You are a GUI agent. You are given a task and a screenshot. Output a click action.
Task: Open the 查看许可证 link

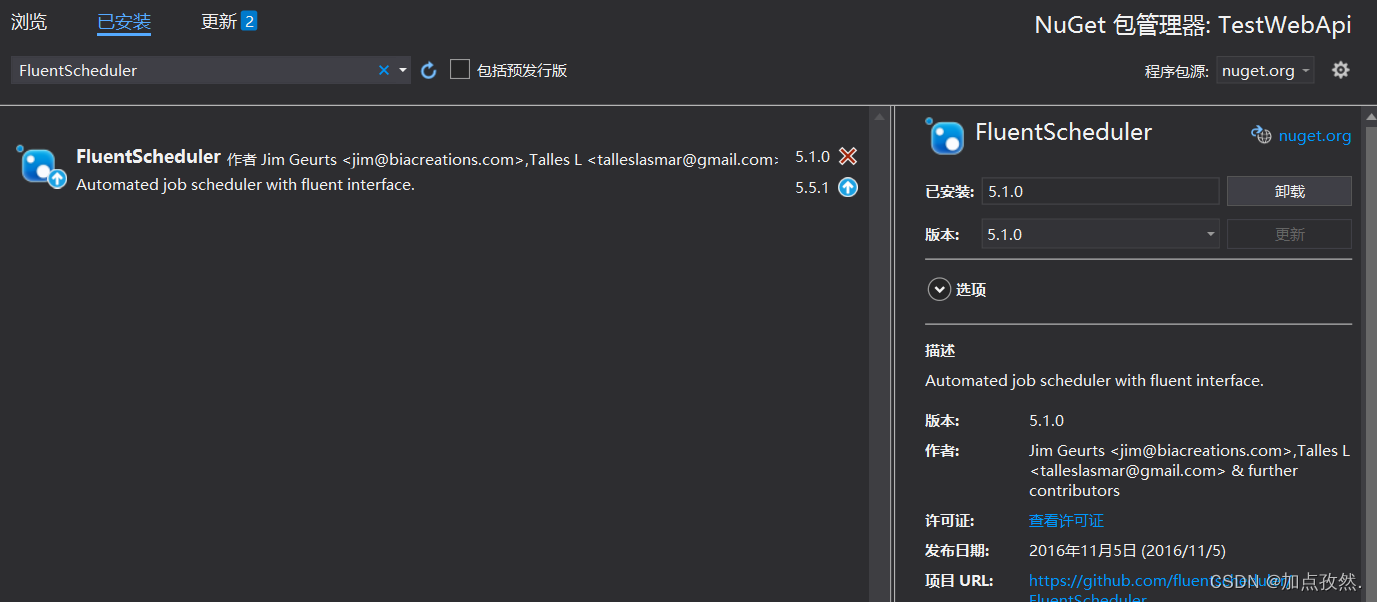pyautogui.click(x=1066, y=520)
